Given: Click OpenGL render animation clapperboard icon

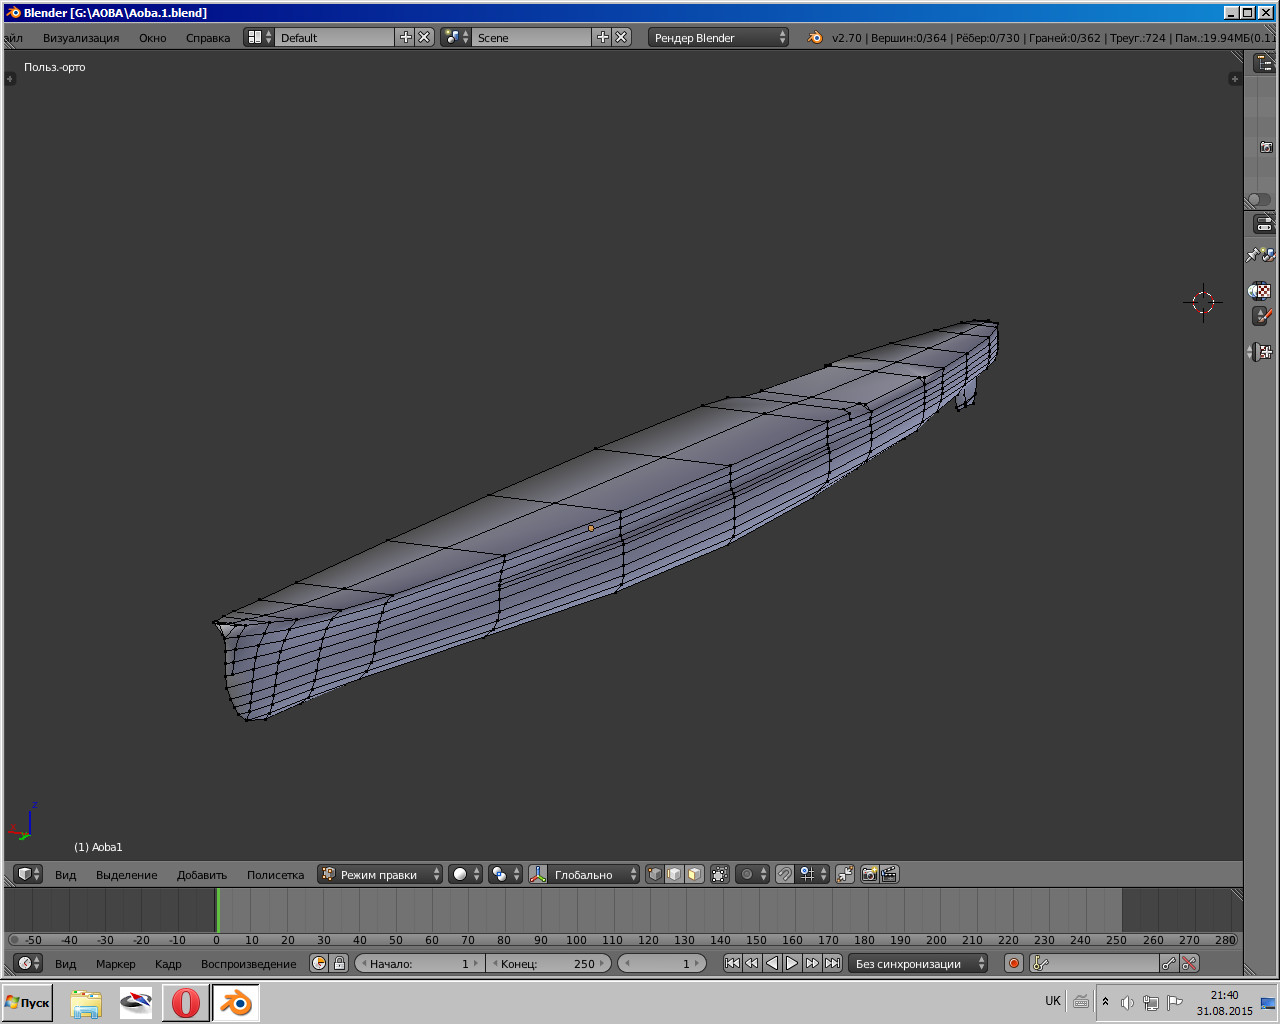Looking at the screenshot, I should click(x=889, y=874).
